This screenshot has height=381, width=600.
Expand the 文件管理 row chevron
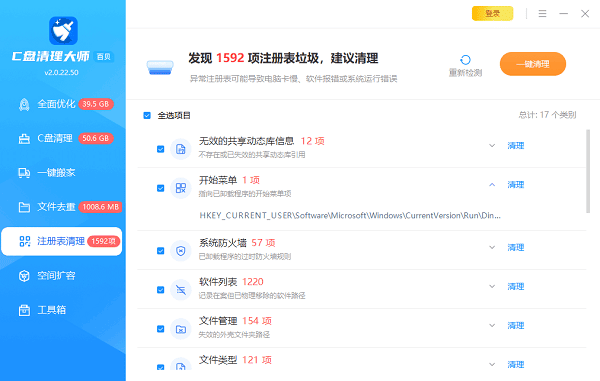(x=492, y=326)
